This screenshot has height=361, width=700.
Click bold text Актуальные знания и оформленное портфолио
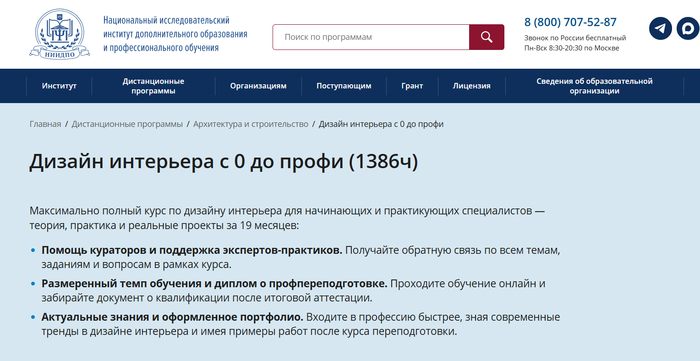pos(172,317)
